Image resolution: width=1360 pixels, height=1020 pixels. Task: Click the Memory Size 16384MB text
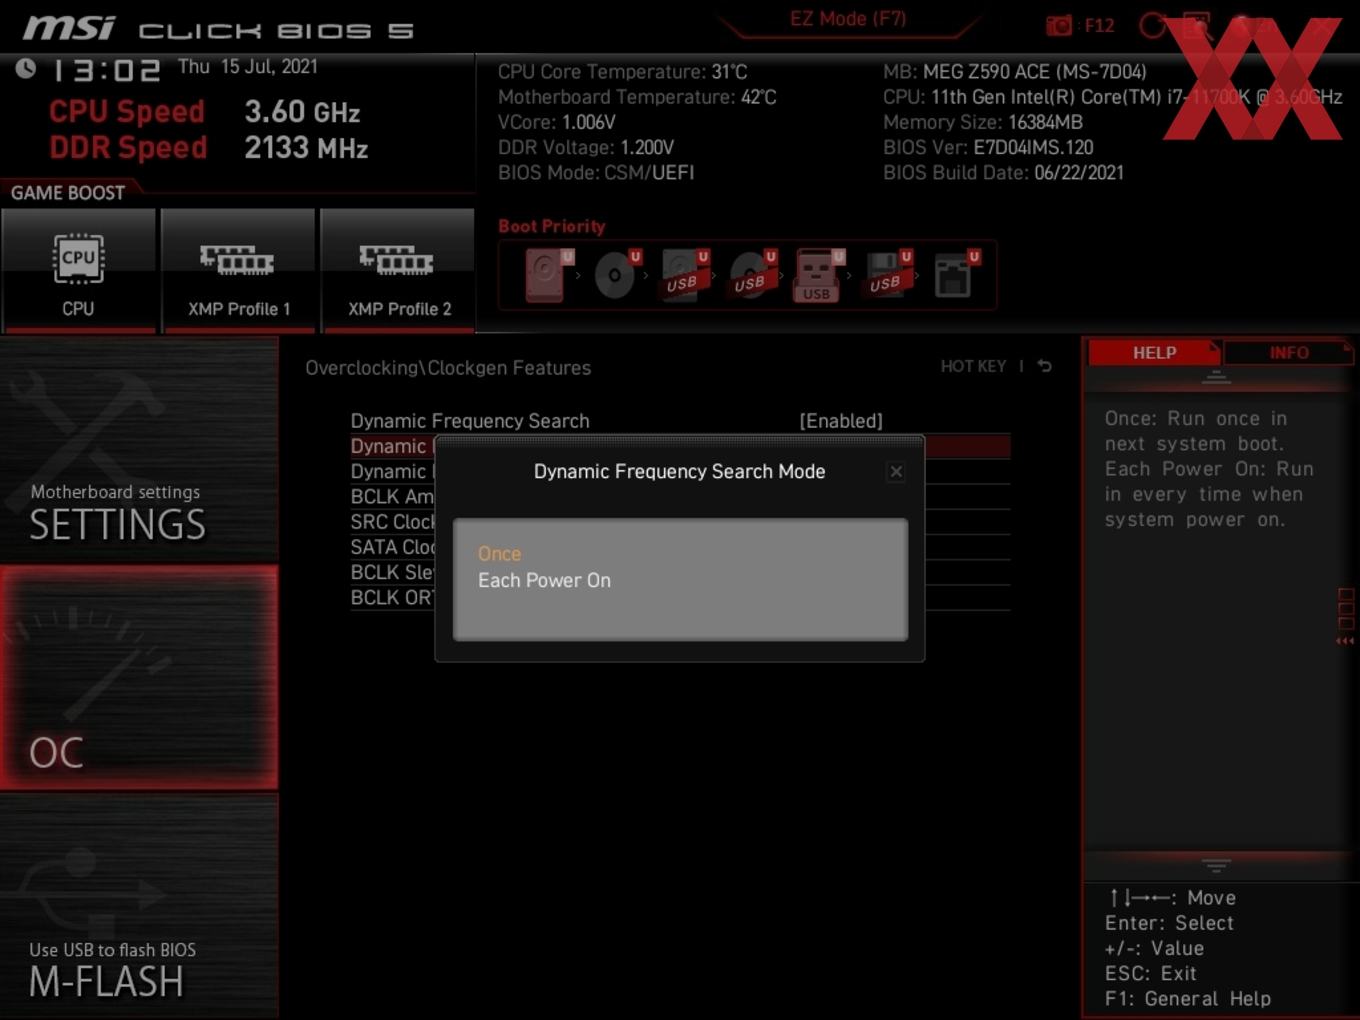point(983,122)
